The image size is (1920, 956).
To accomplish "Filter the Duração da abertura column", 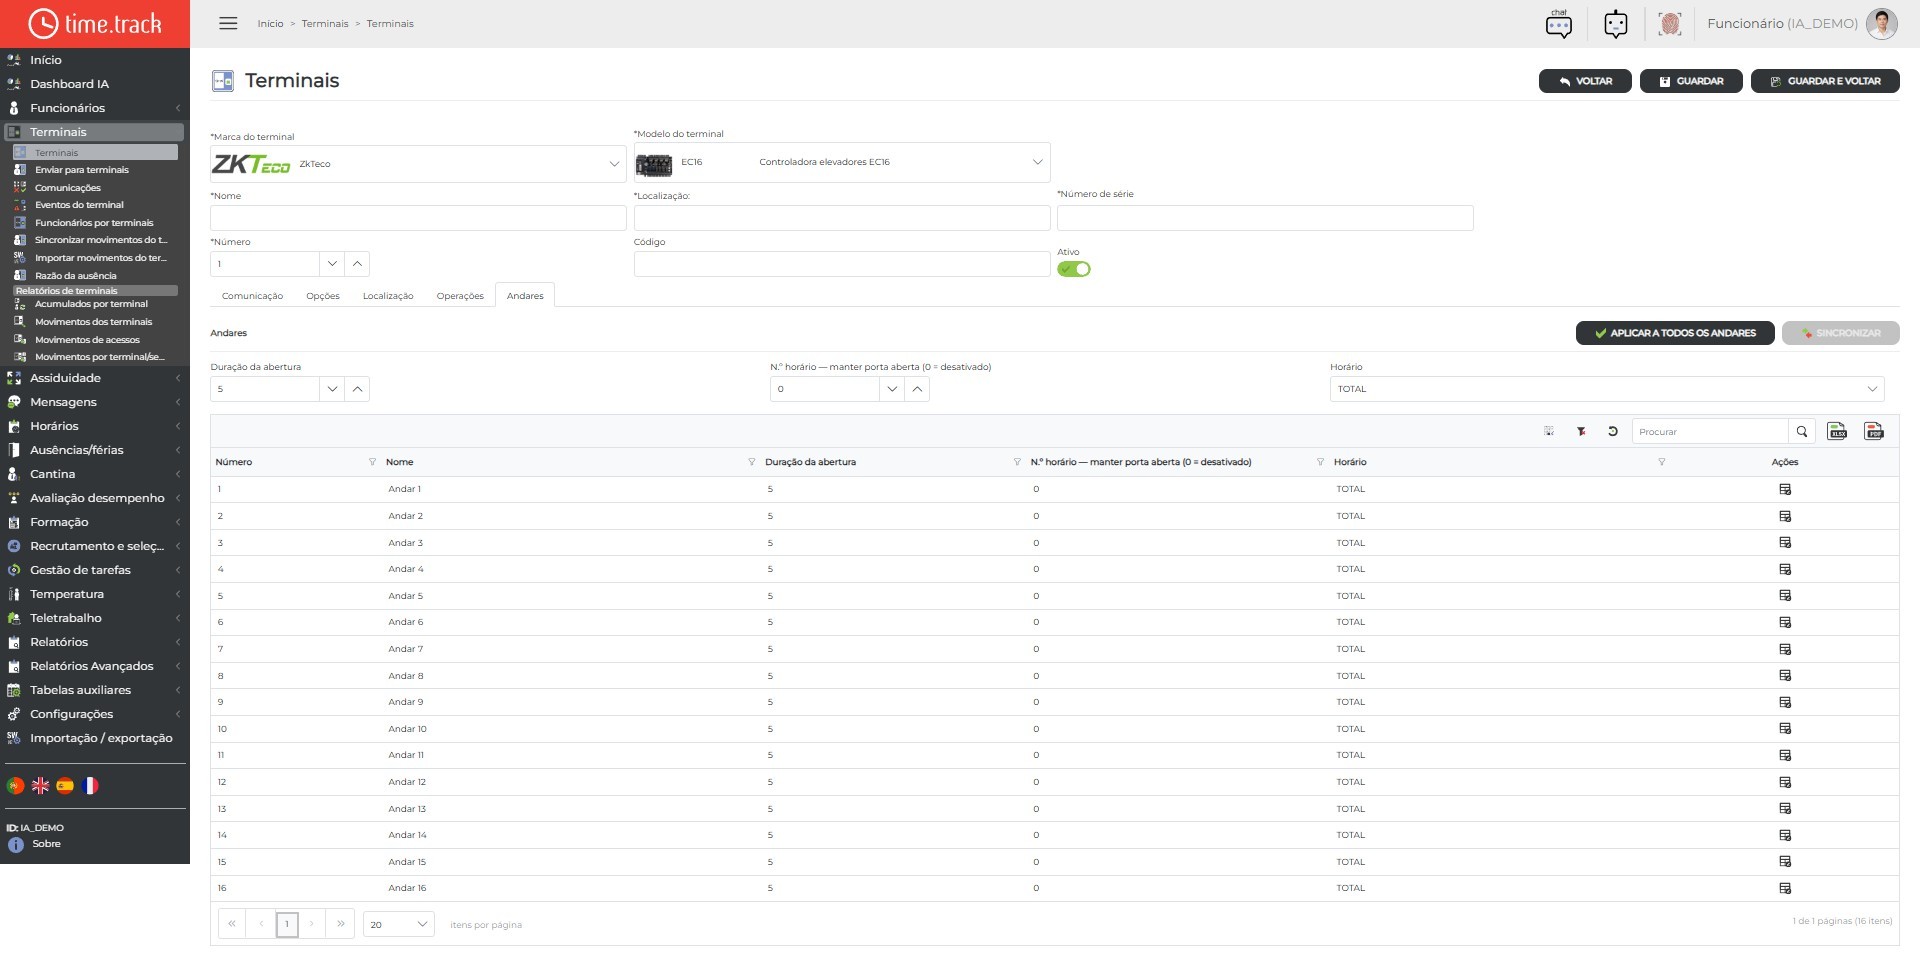I will click(x=1017, y=462).
